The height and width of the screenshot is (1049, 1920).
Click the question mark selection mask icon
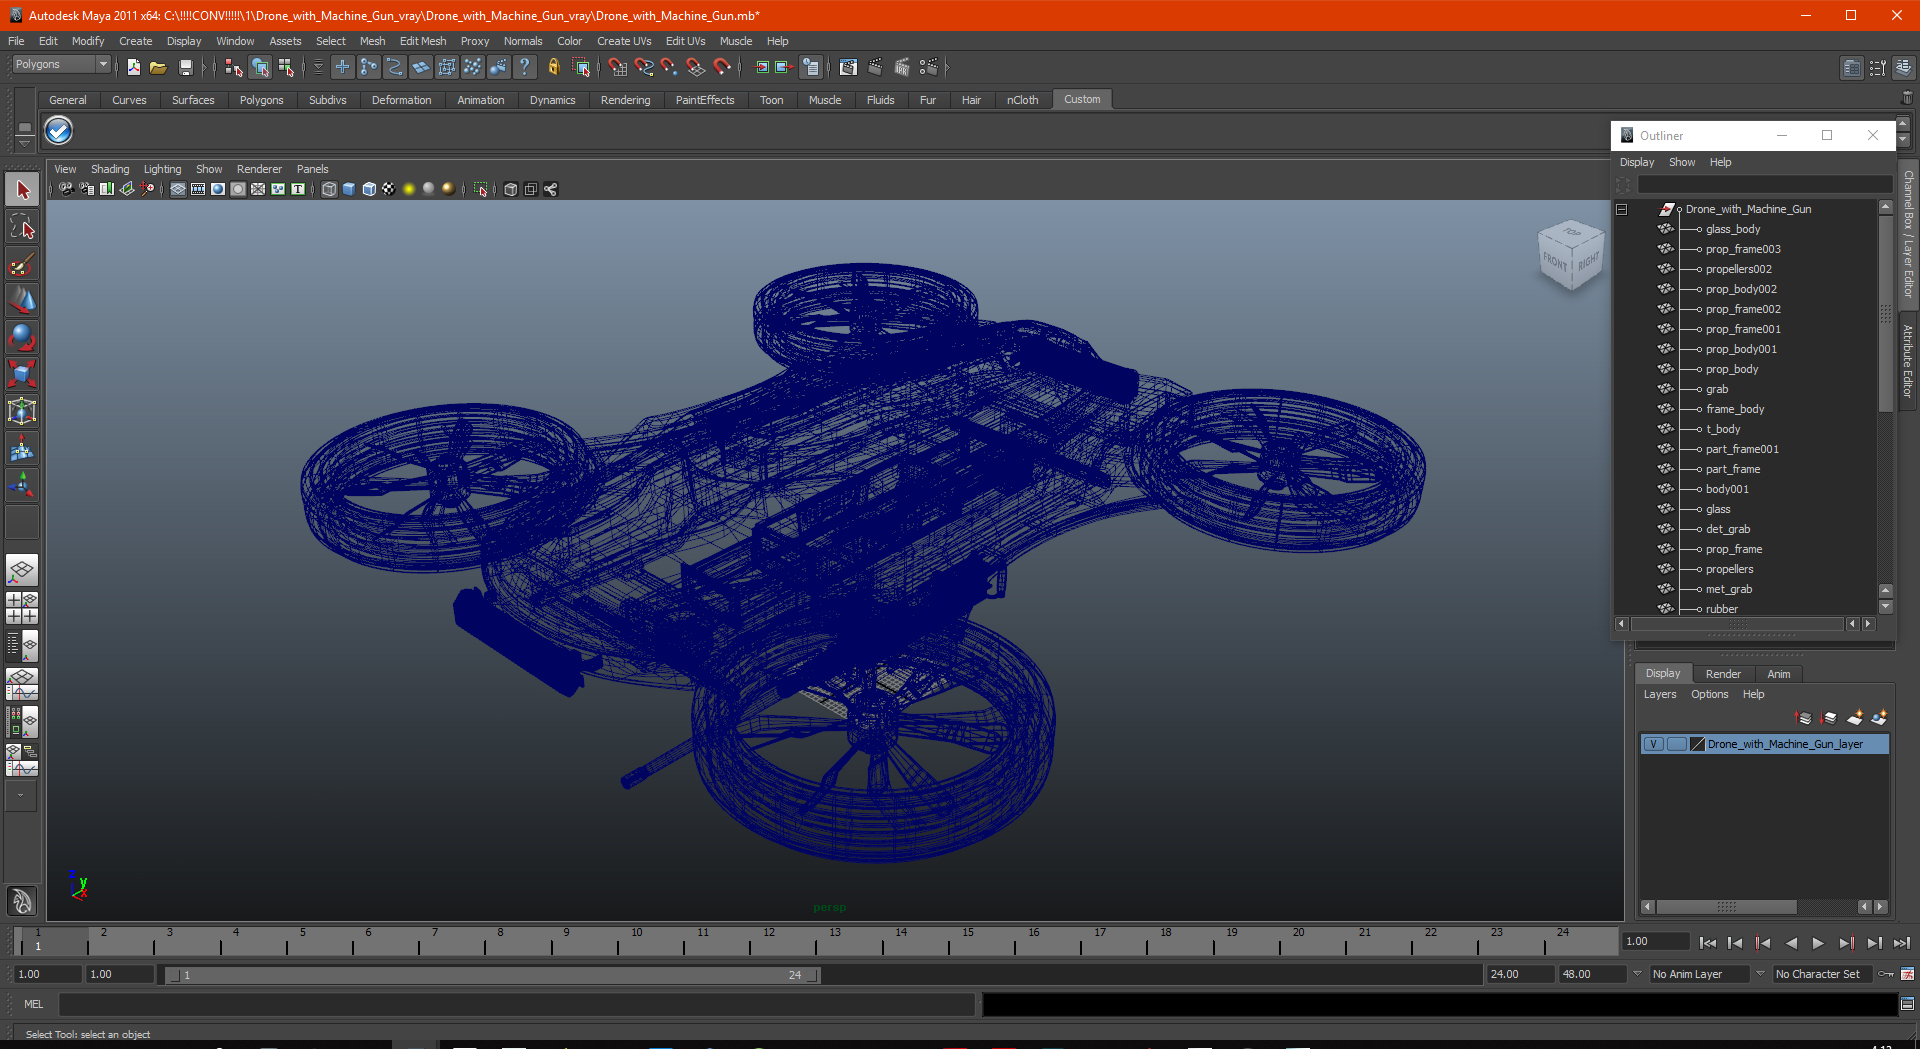point(524,67)
